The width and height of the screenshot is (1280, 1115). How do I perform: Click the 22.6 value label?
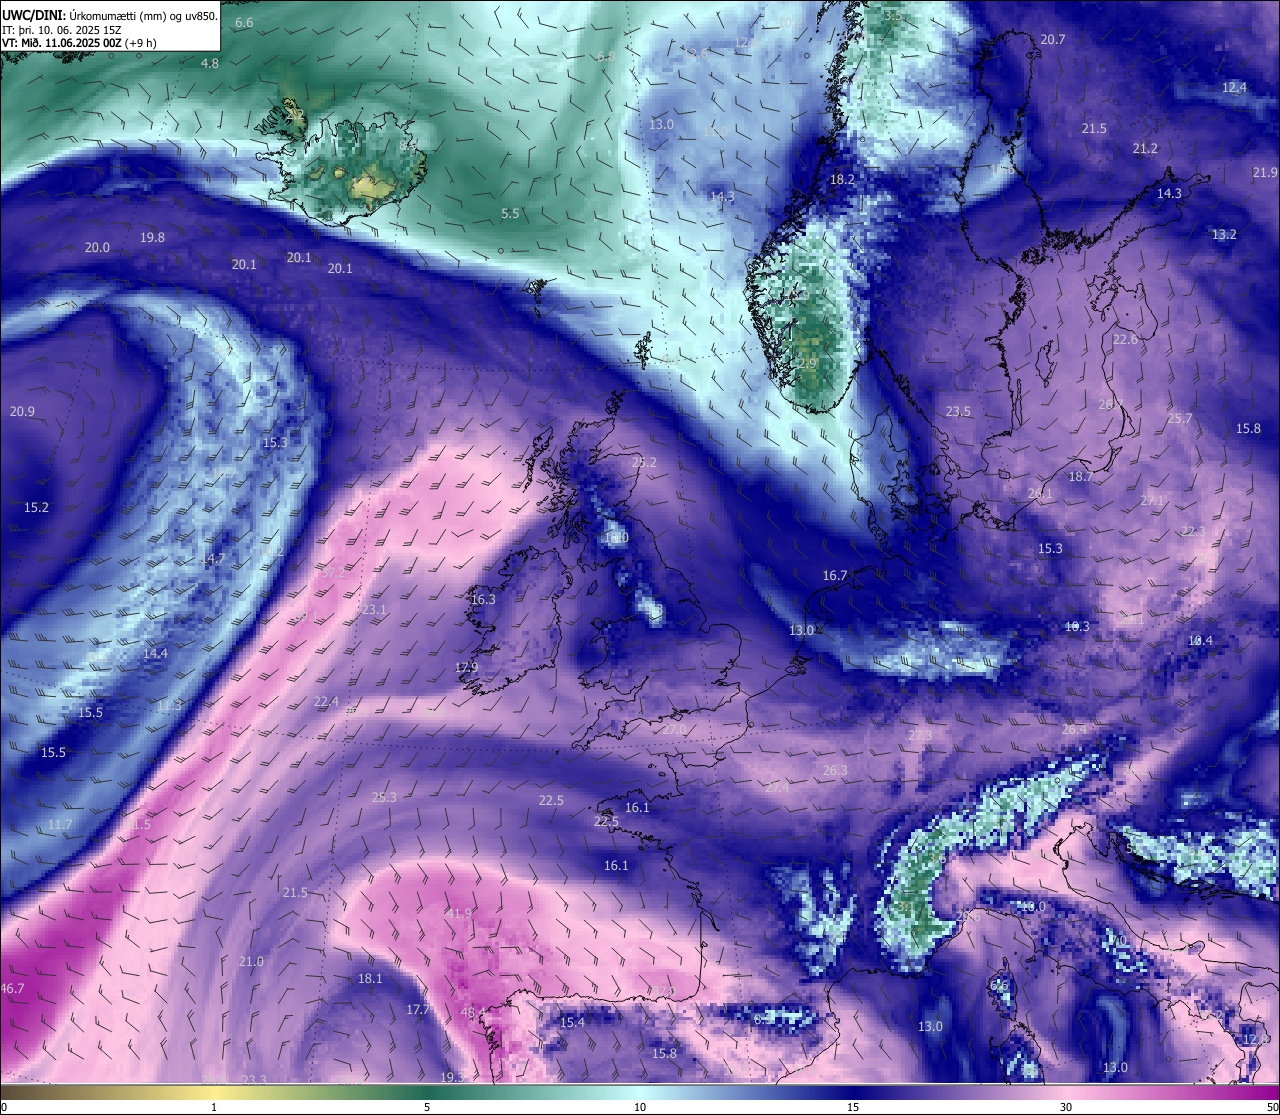(x=1125, y=339)
